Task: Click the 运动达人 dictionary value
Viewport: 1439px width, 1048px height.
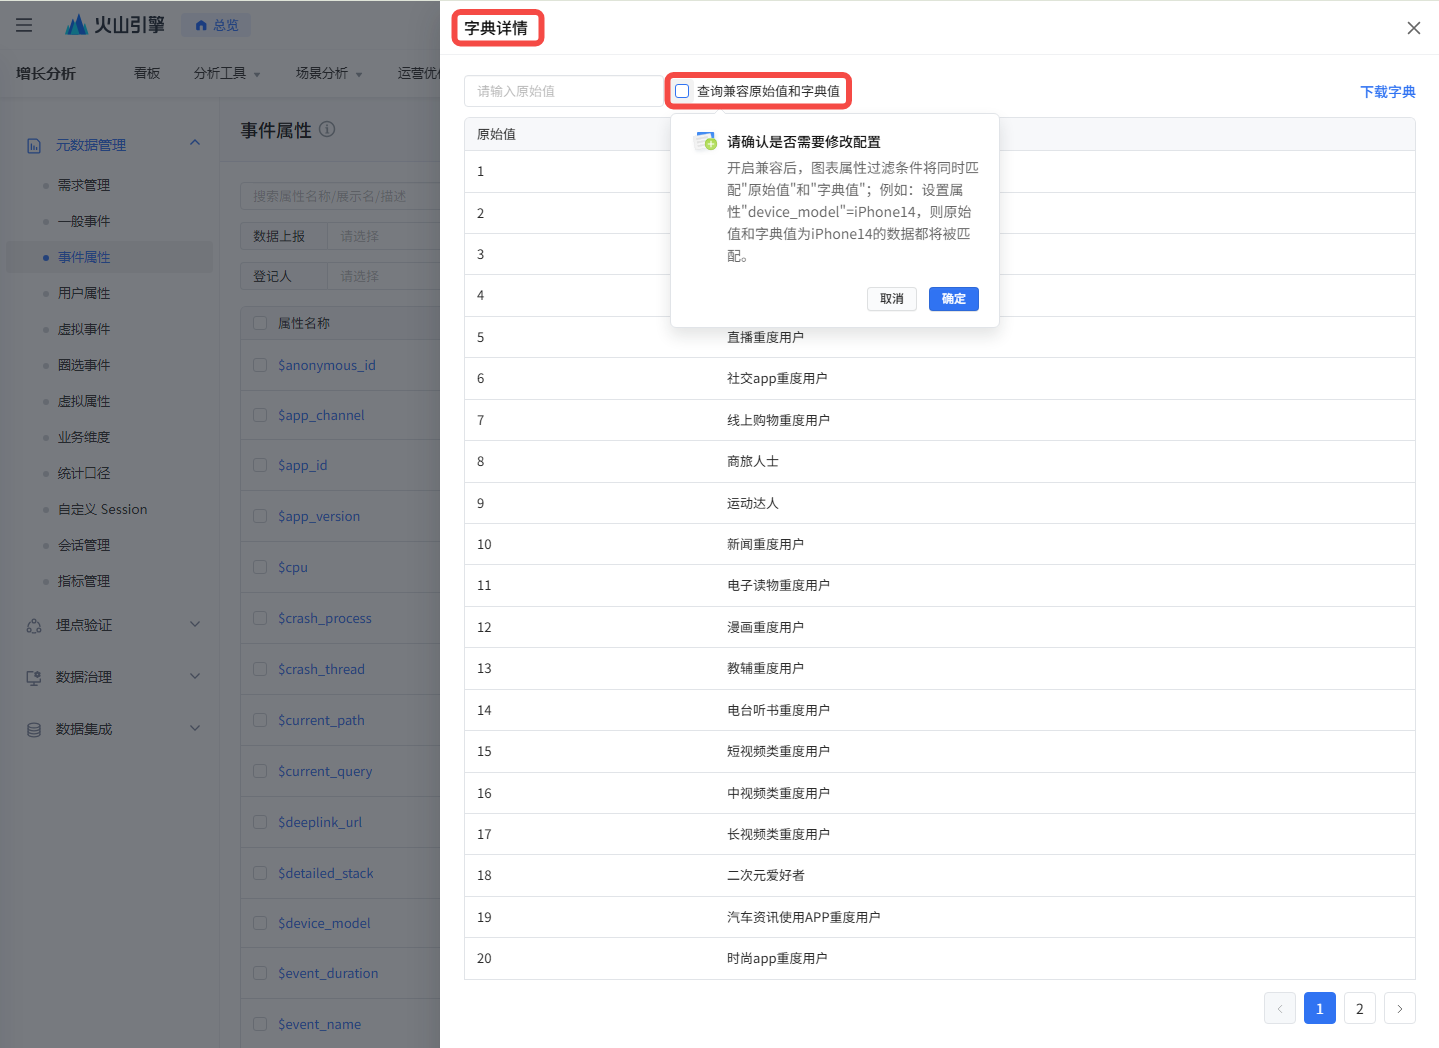Action: pyautogui.click(x=752, y=503)
